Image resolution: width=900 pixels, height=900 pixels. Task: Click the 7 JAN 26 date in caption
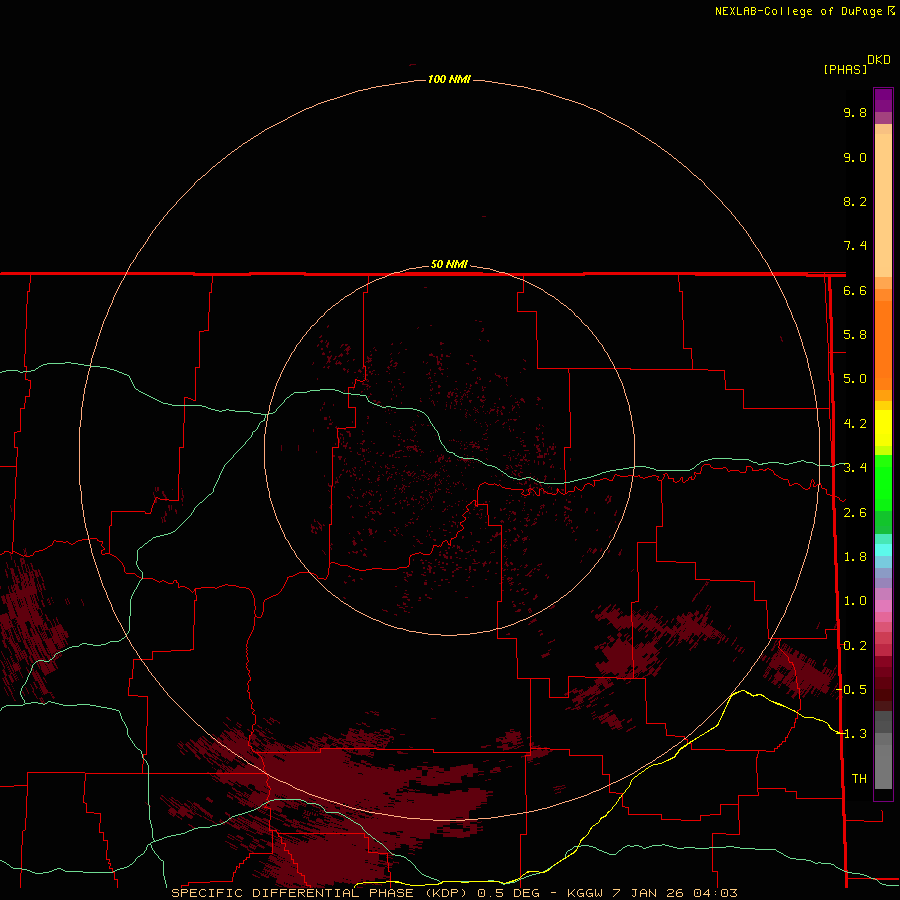coord(647,893)
